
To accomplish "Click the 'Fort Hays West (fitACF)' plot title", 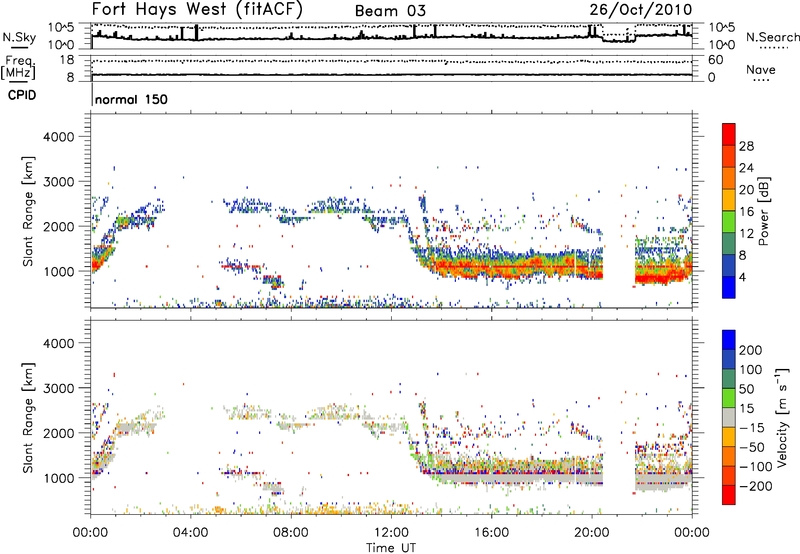I will [197, 9].
